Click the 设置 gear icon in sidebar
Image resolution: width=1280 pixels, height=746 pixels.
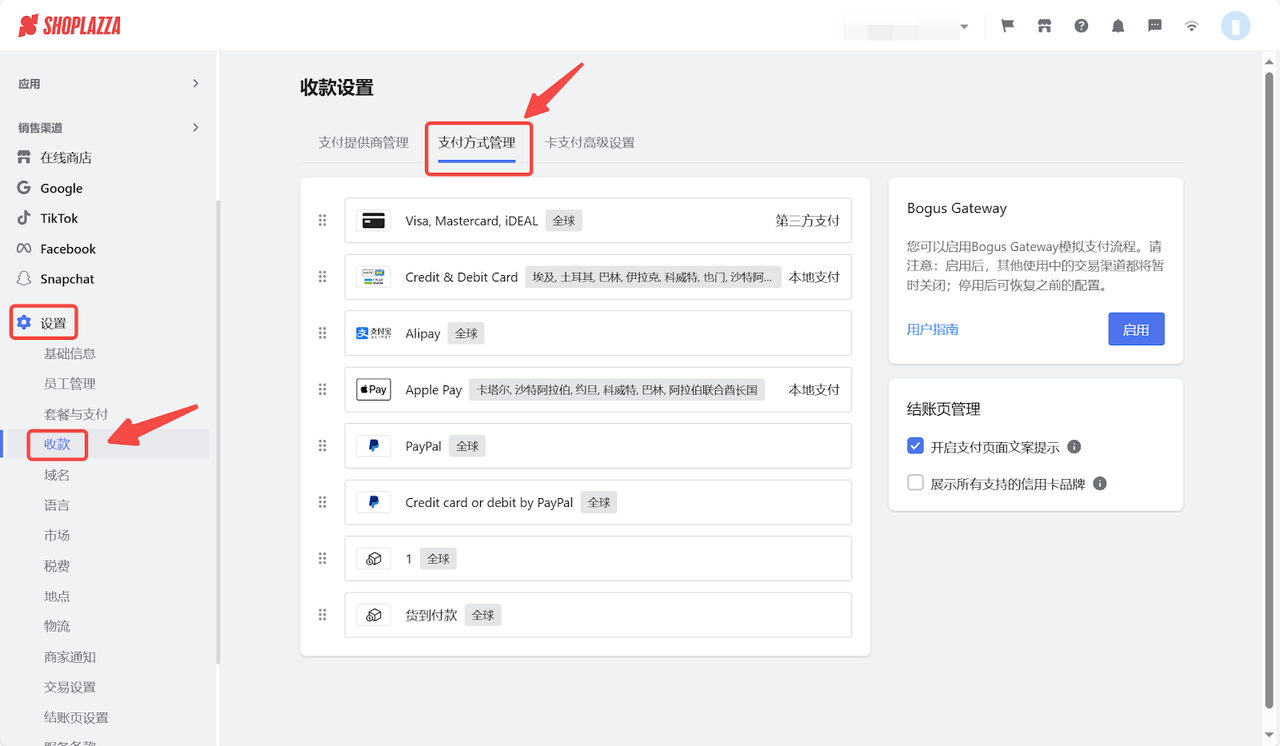(23, 322)
